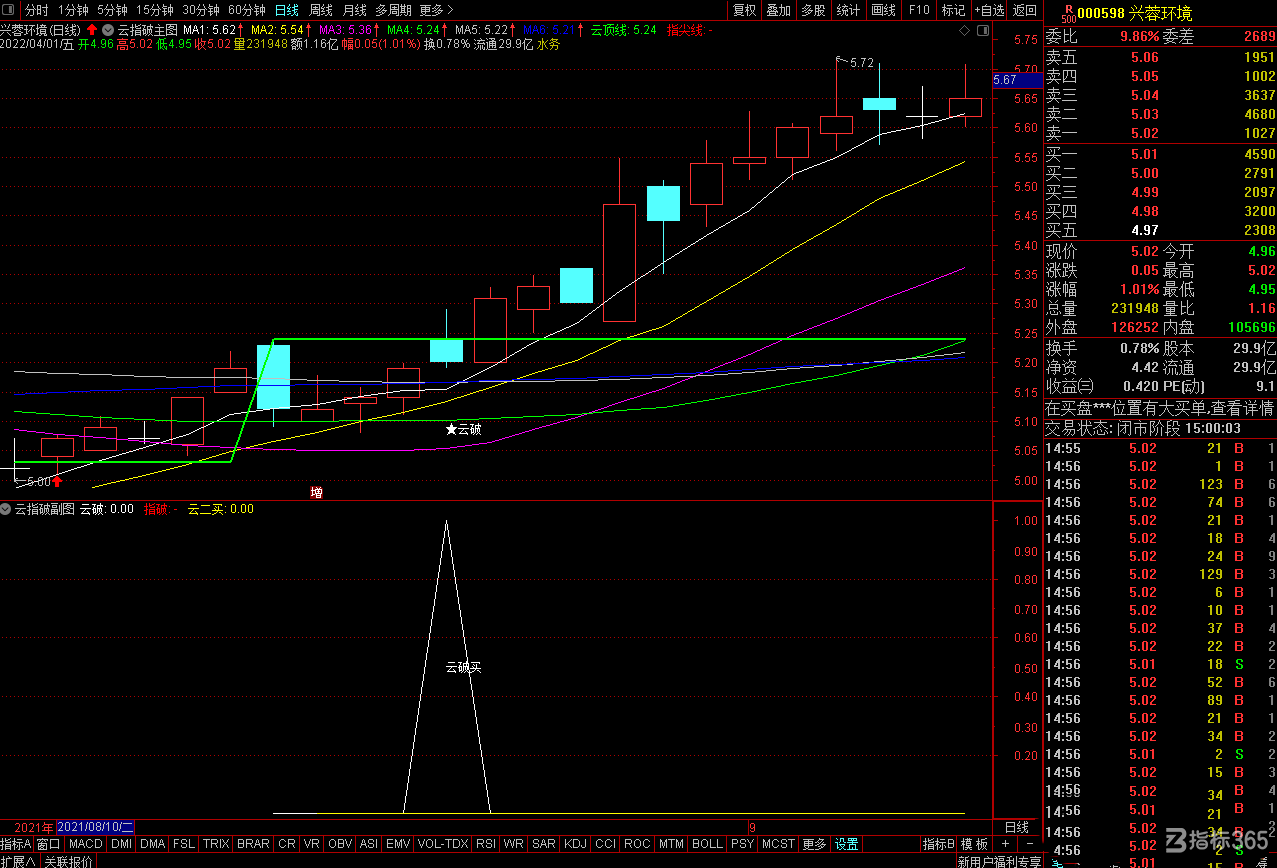The height and width of the screenshot is (868, 1277).
Task: Open the 画线 drawing tools
Action: [883, 10]
